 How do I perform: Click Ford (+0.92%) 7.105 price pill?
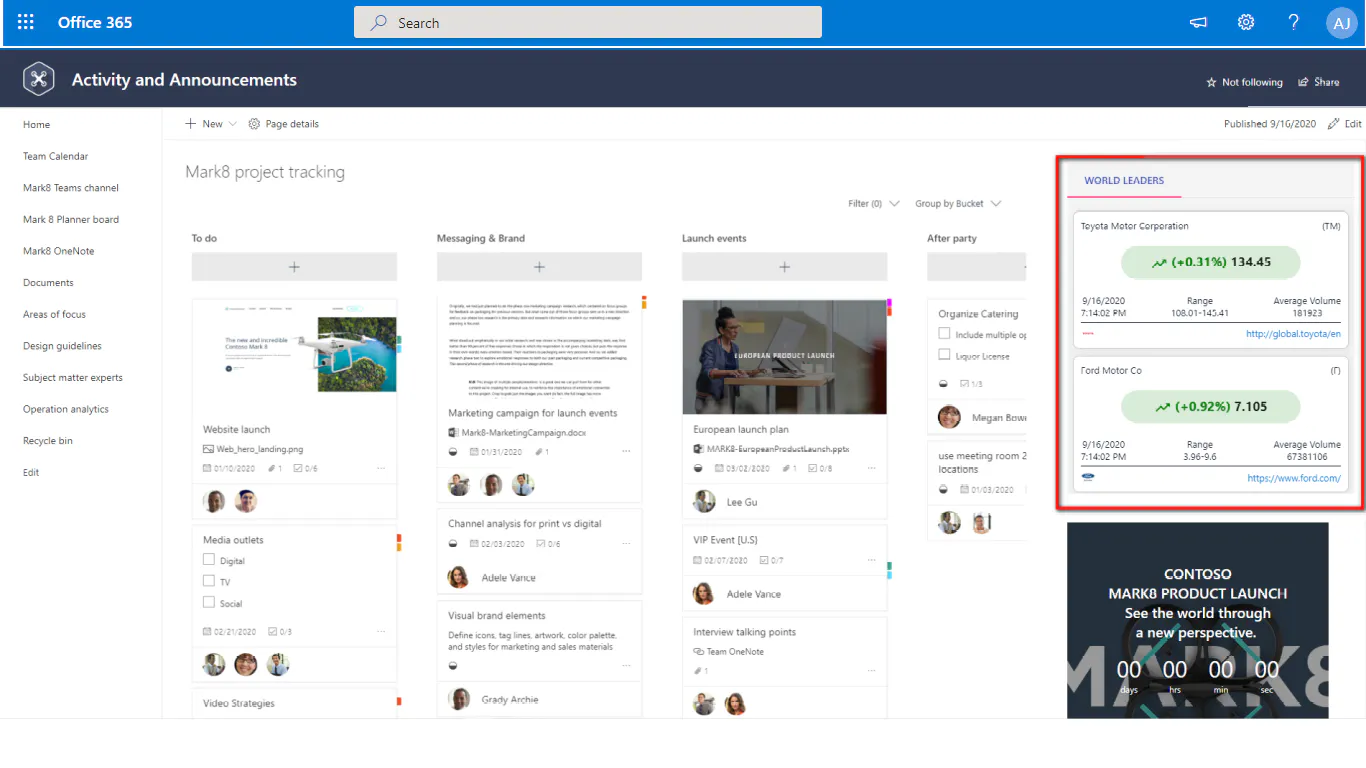pyautogui.click(x=1210, y=407)
